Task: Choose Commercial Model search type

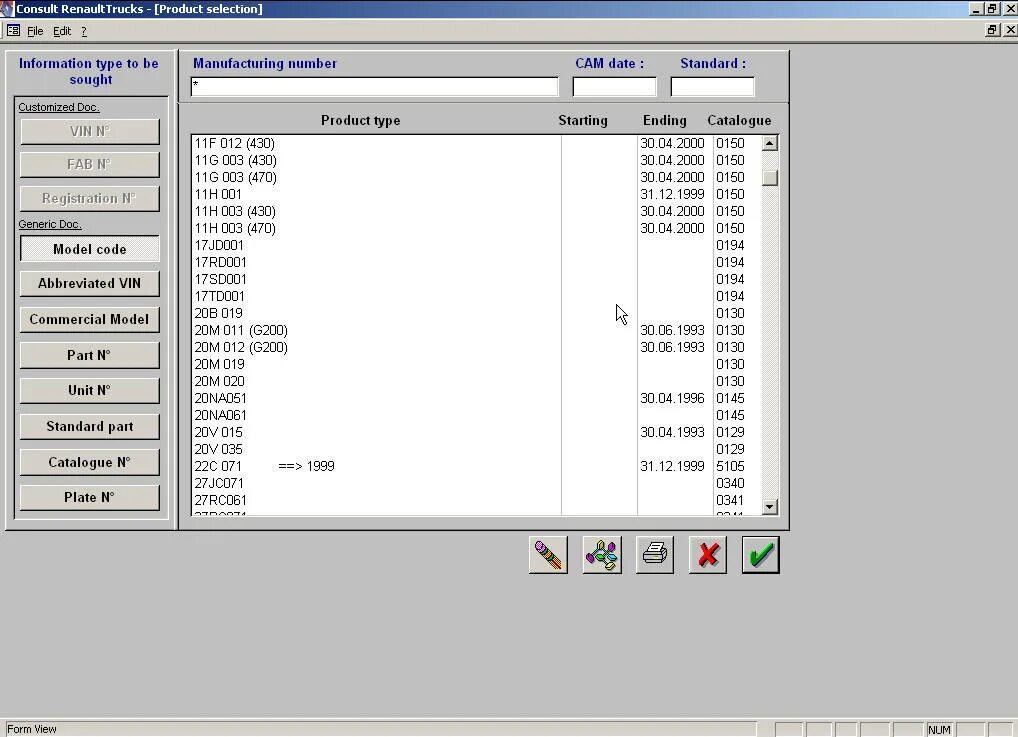Action: [90, 319]
